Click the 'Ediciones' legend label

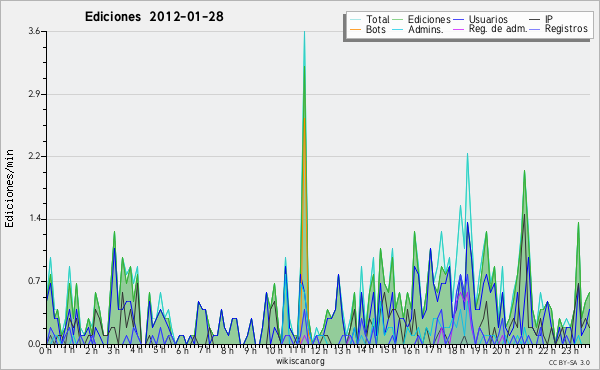coord(429,19)
